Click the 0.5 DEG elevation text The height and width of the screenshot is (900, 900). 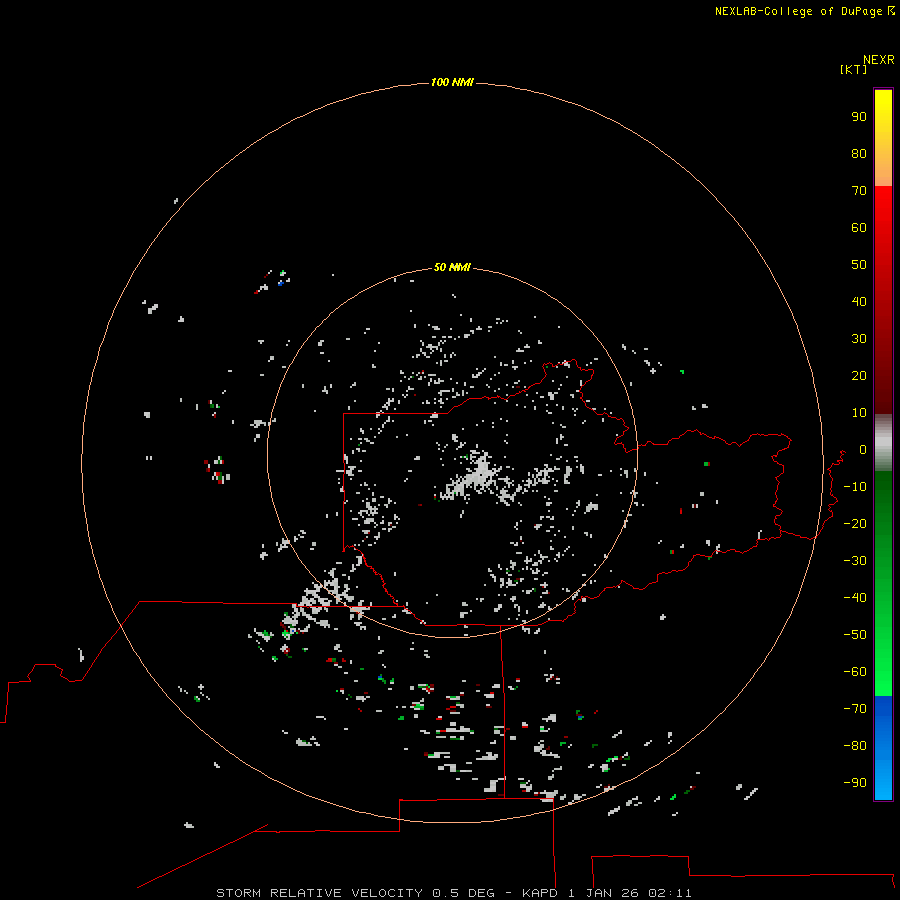tap(463, 893)
